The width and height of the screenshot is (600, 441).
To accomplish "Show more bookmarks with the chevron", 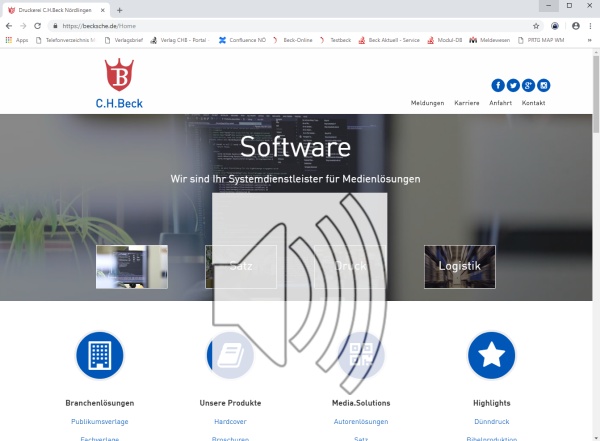I will point(589,40).
